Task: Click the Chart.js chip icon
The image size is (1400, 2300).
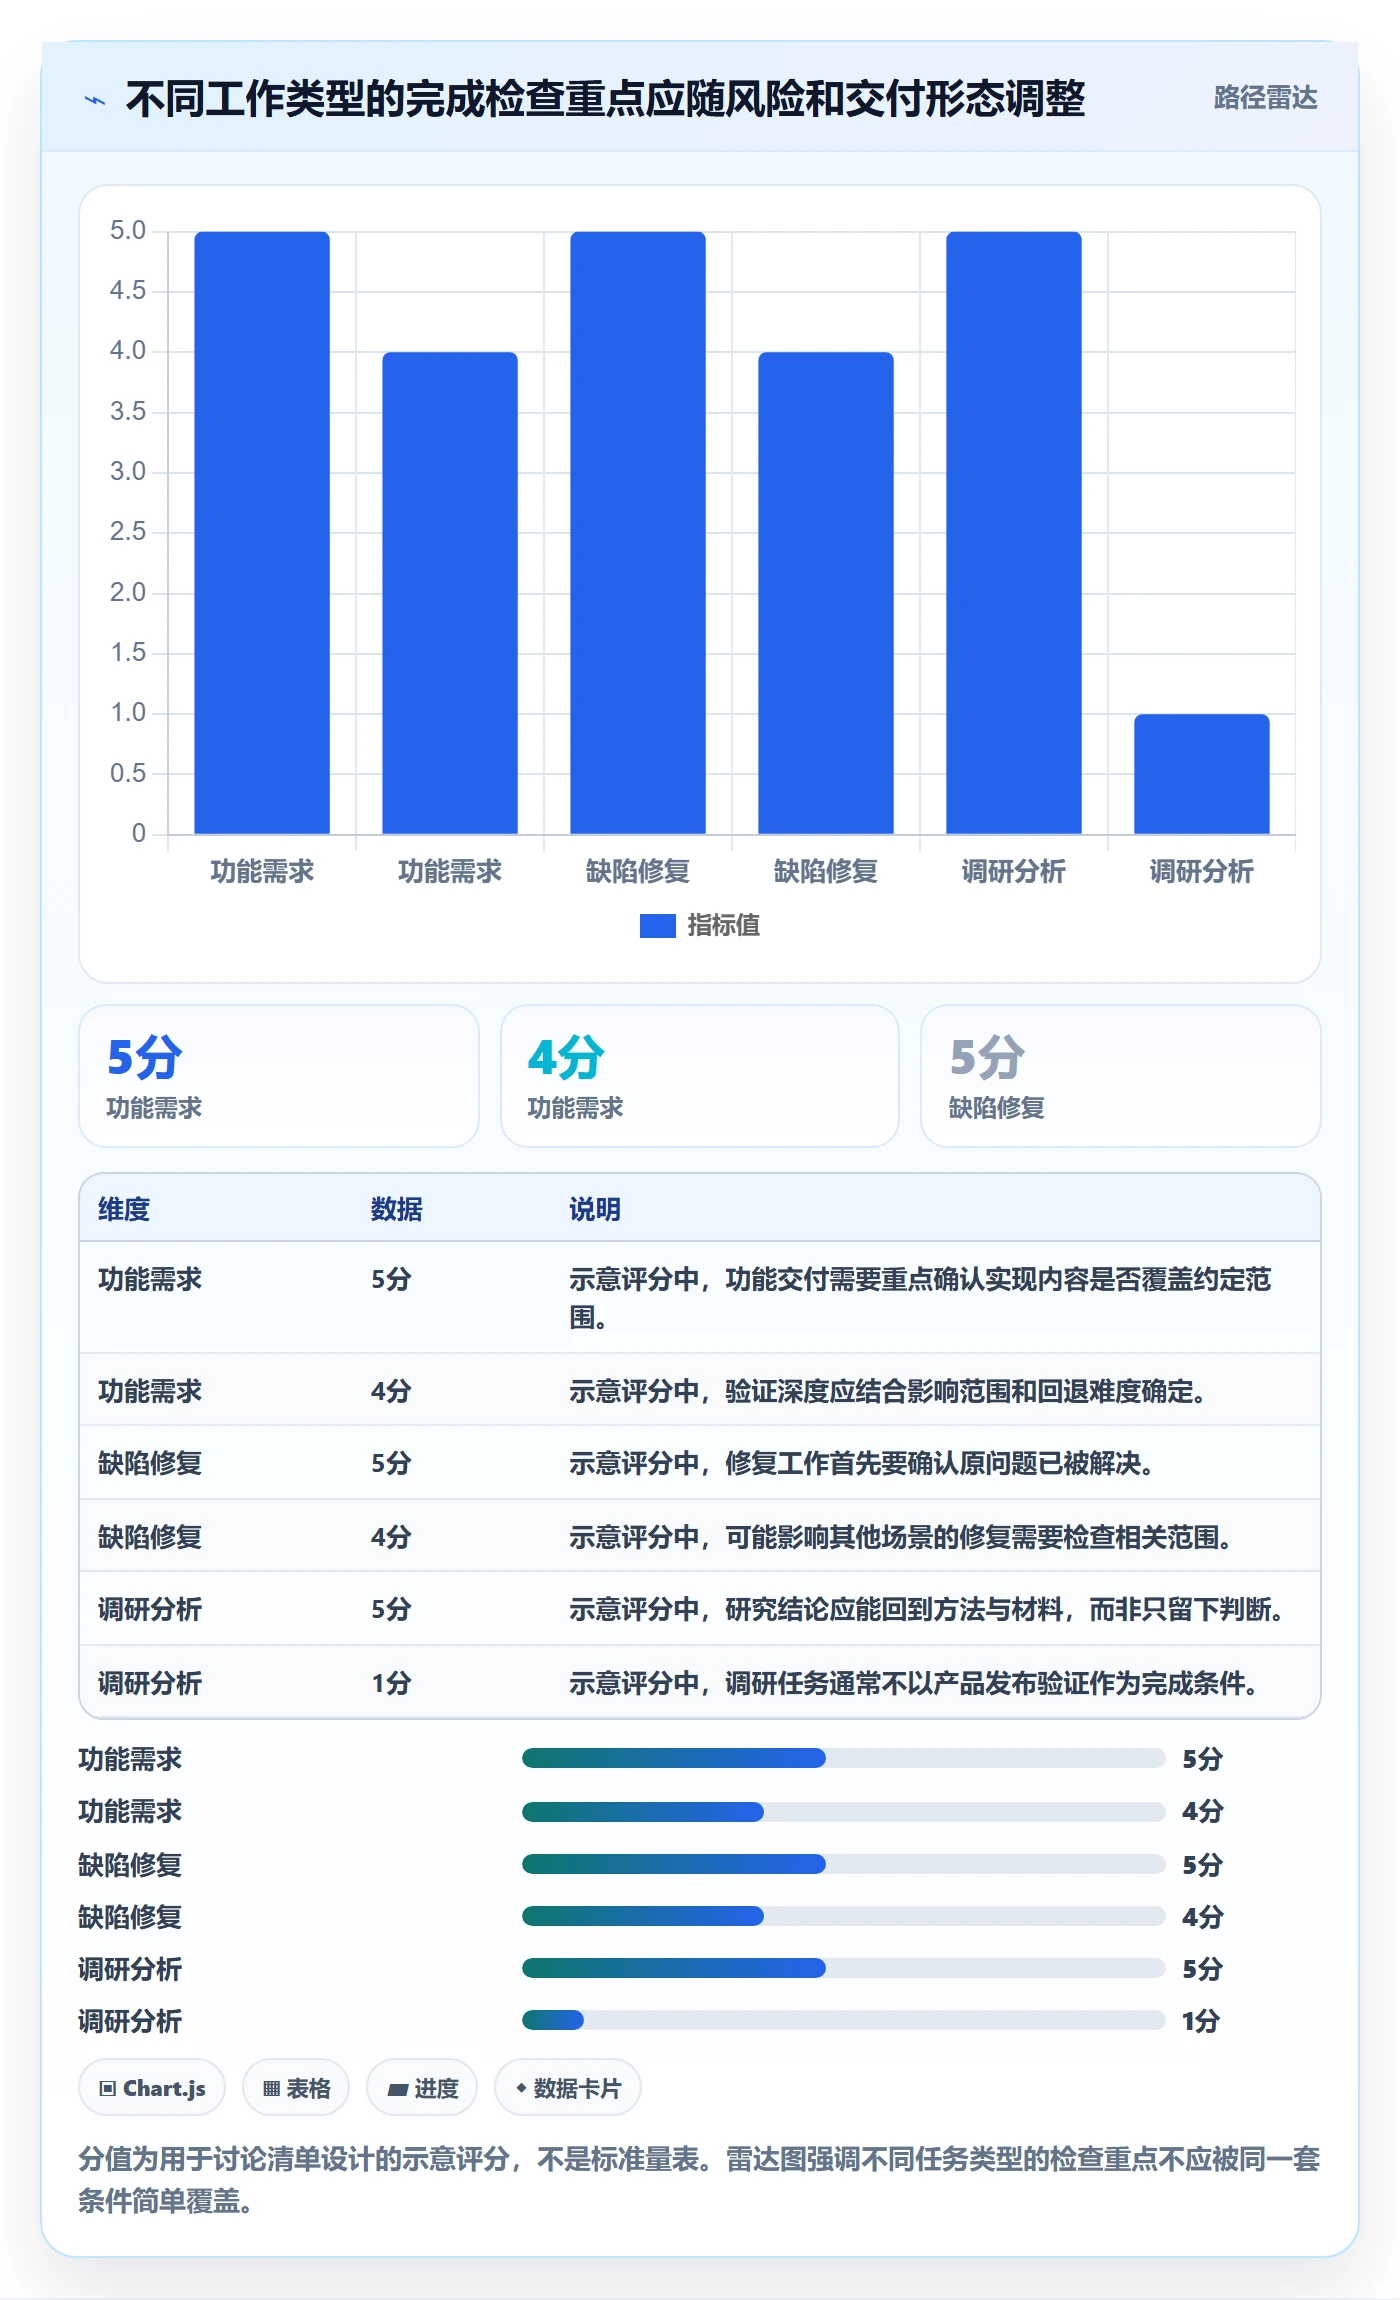Action: [108, 2088]
